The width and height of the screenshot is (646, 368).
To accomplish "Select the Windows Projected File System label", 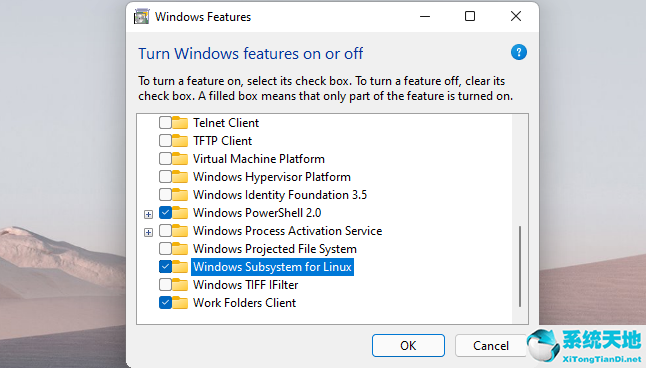I will tap(275, 249).
